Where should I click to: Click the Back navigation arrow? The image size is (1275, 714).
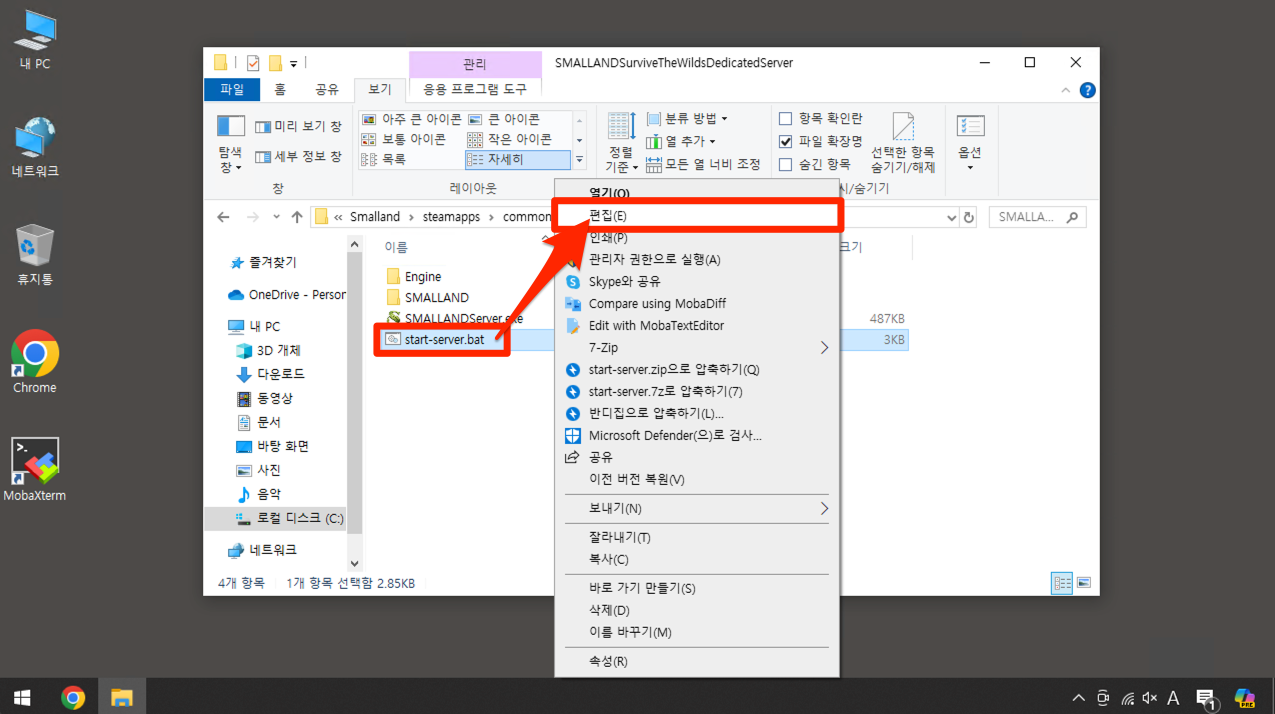[x=223, y=217]
